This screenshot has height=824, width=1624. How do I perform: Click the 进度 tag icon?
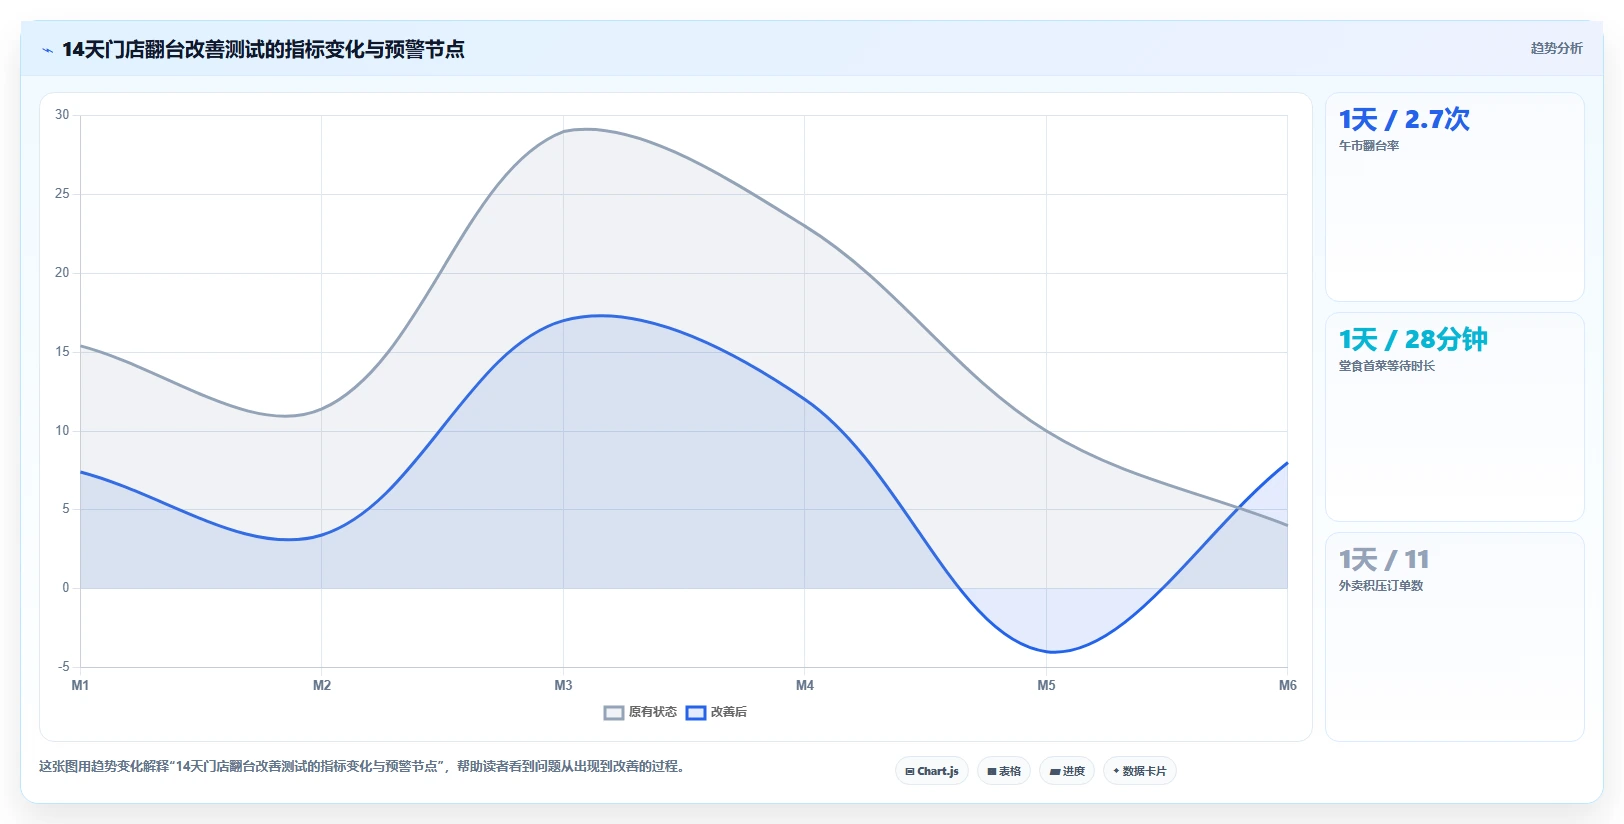point(1055,772)
